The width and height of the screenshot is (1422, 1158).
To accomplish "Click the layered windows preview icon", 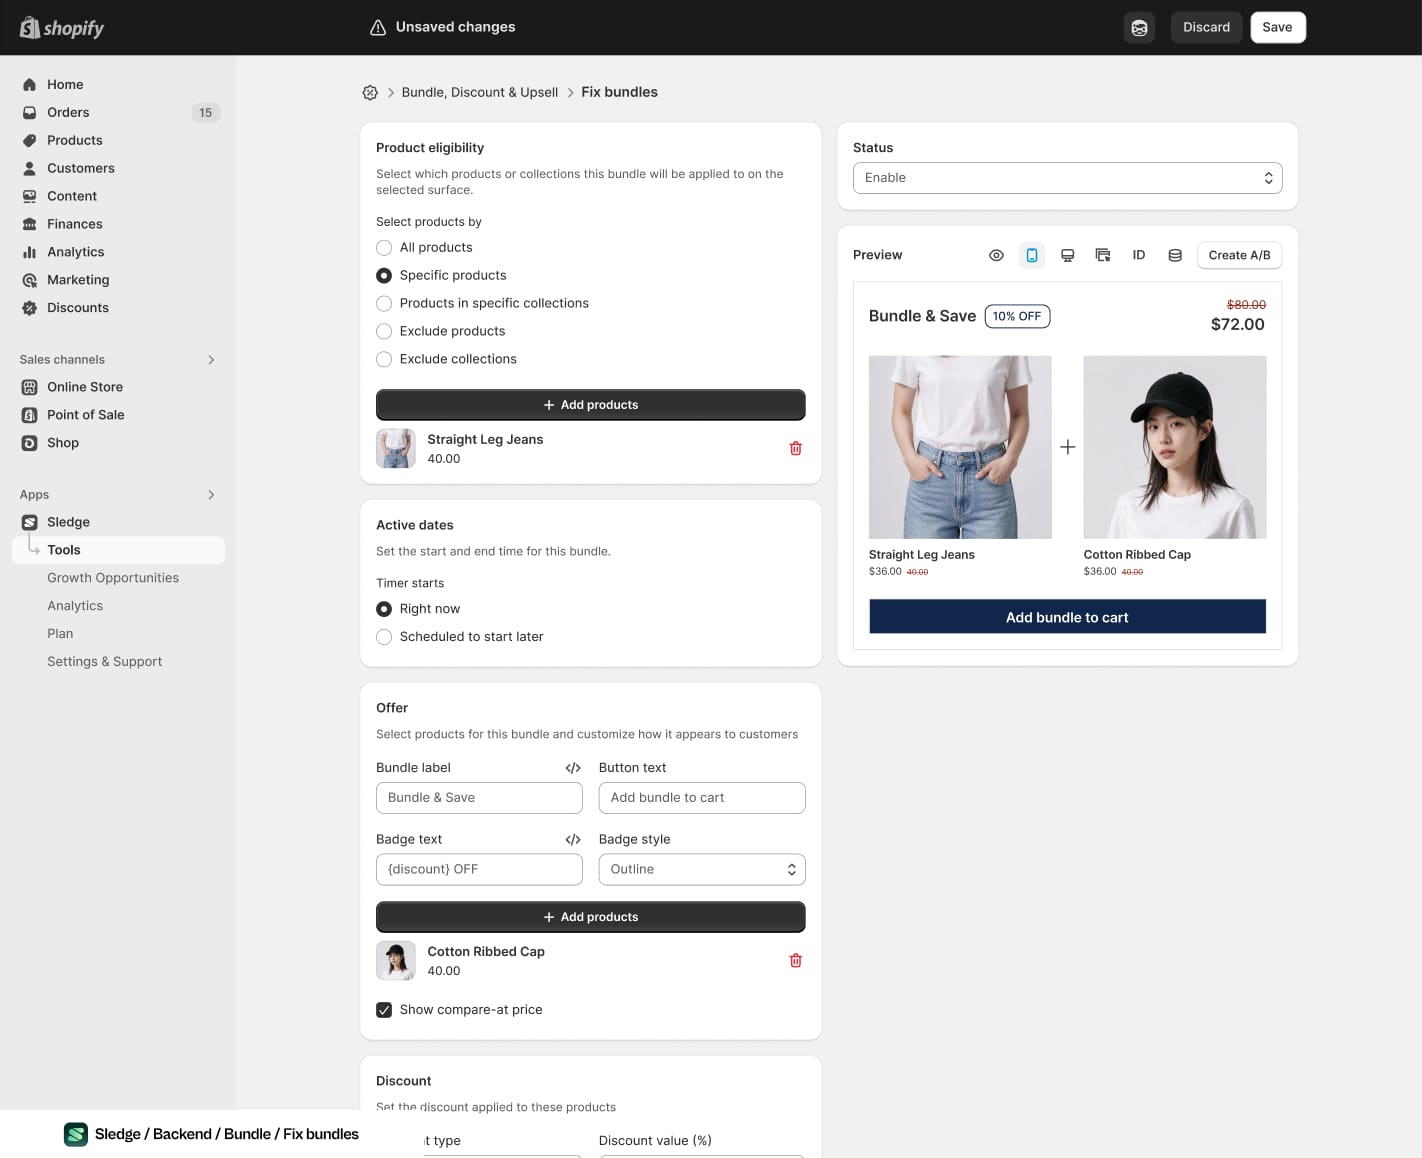I will tap(1103, 255).
